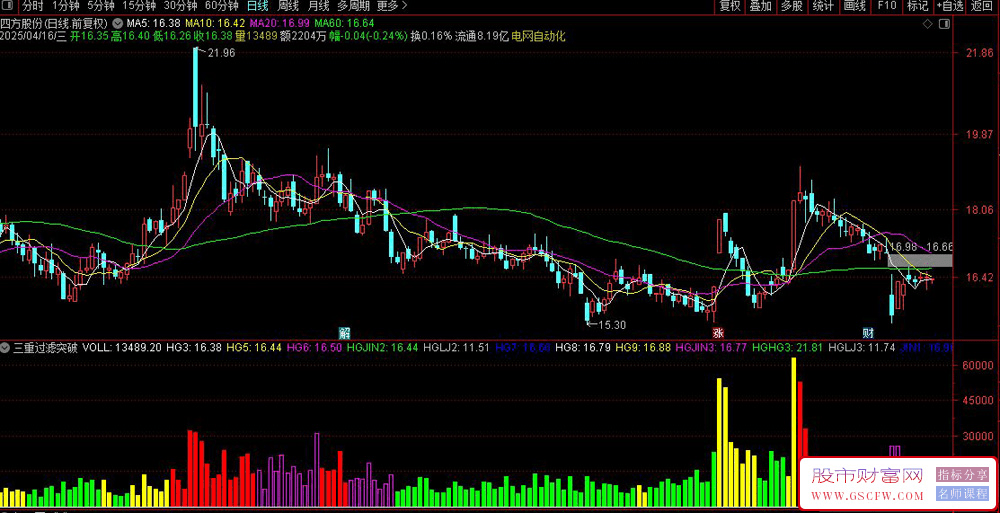Switch to the 15分钟 period tab

pyautogui.click(x=138, y=6)
